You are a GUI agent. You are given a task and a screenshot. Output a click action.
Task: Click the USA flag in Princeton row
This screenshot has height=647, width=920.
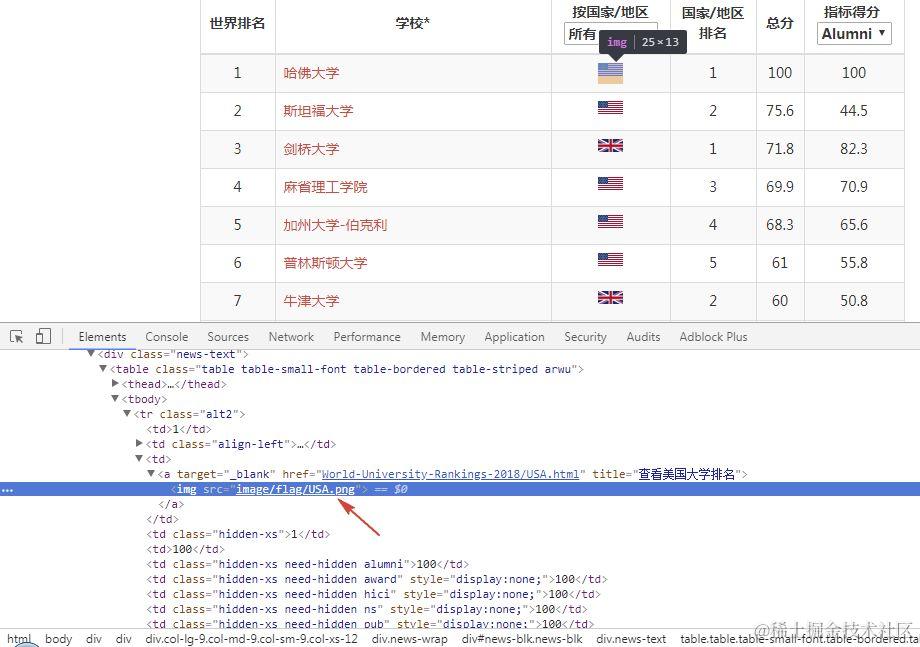pyautogui.click(x=610, y=259)
